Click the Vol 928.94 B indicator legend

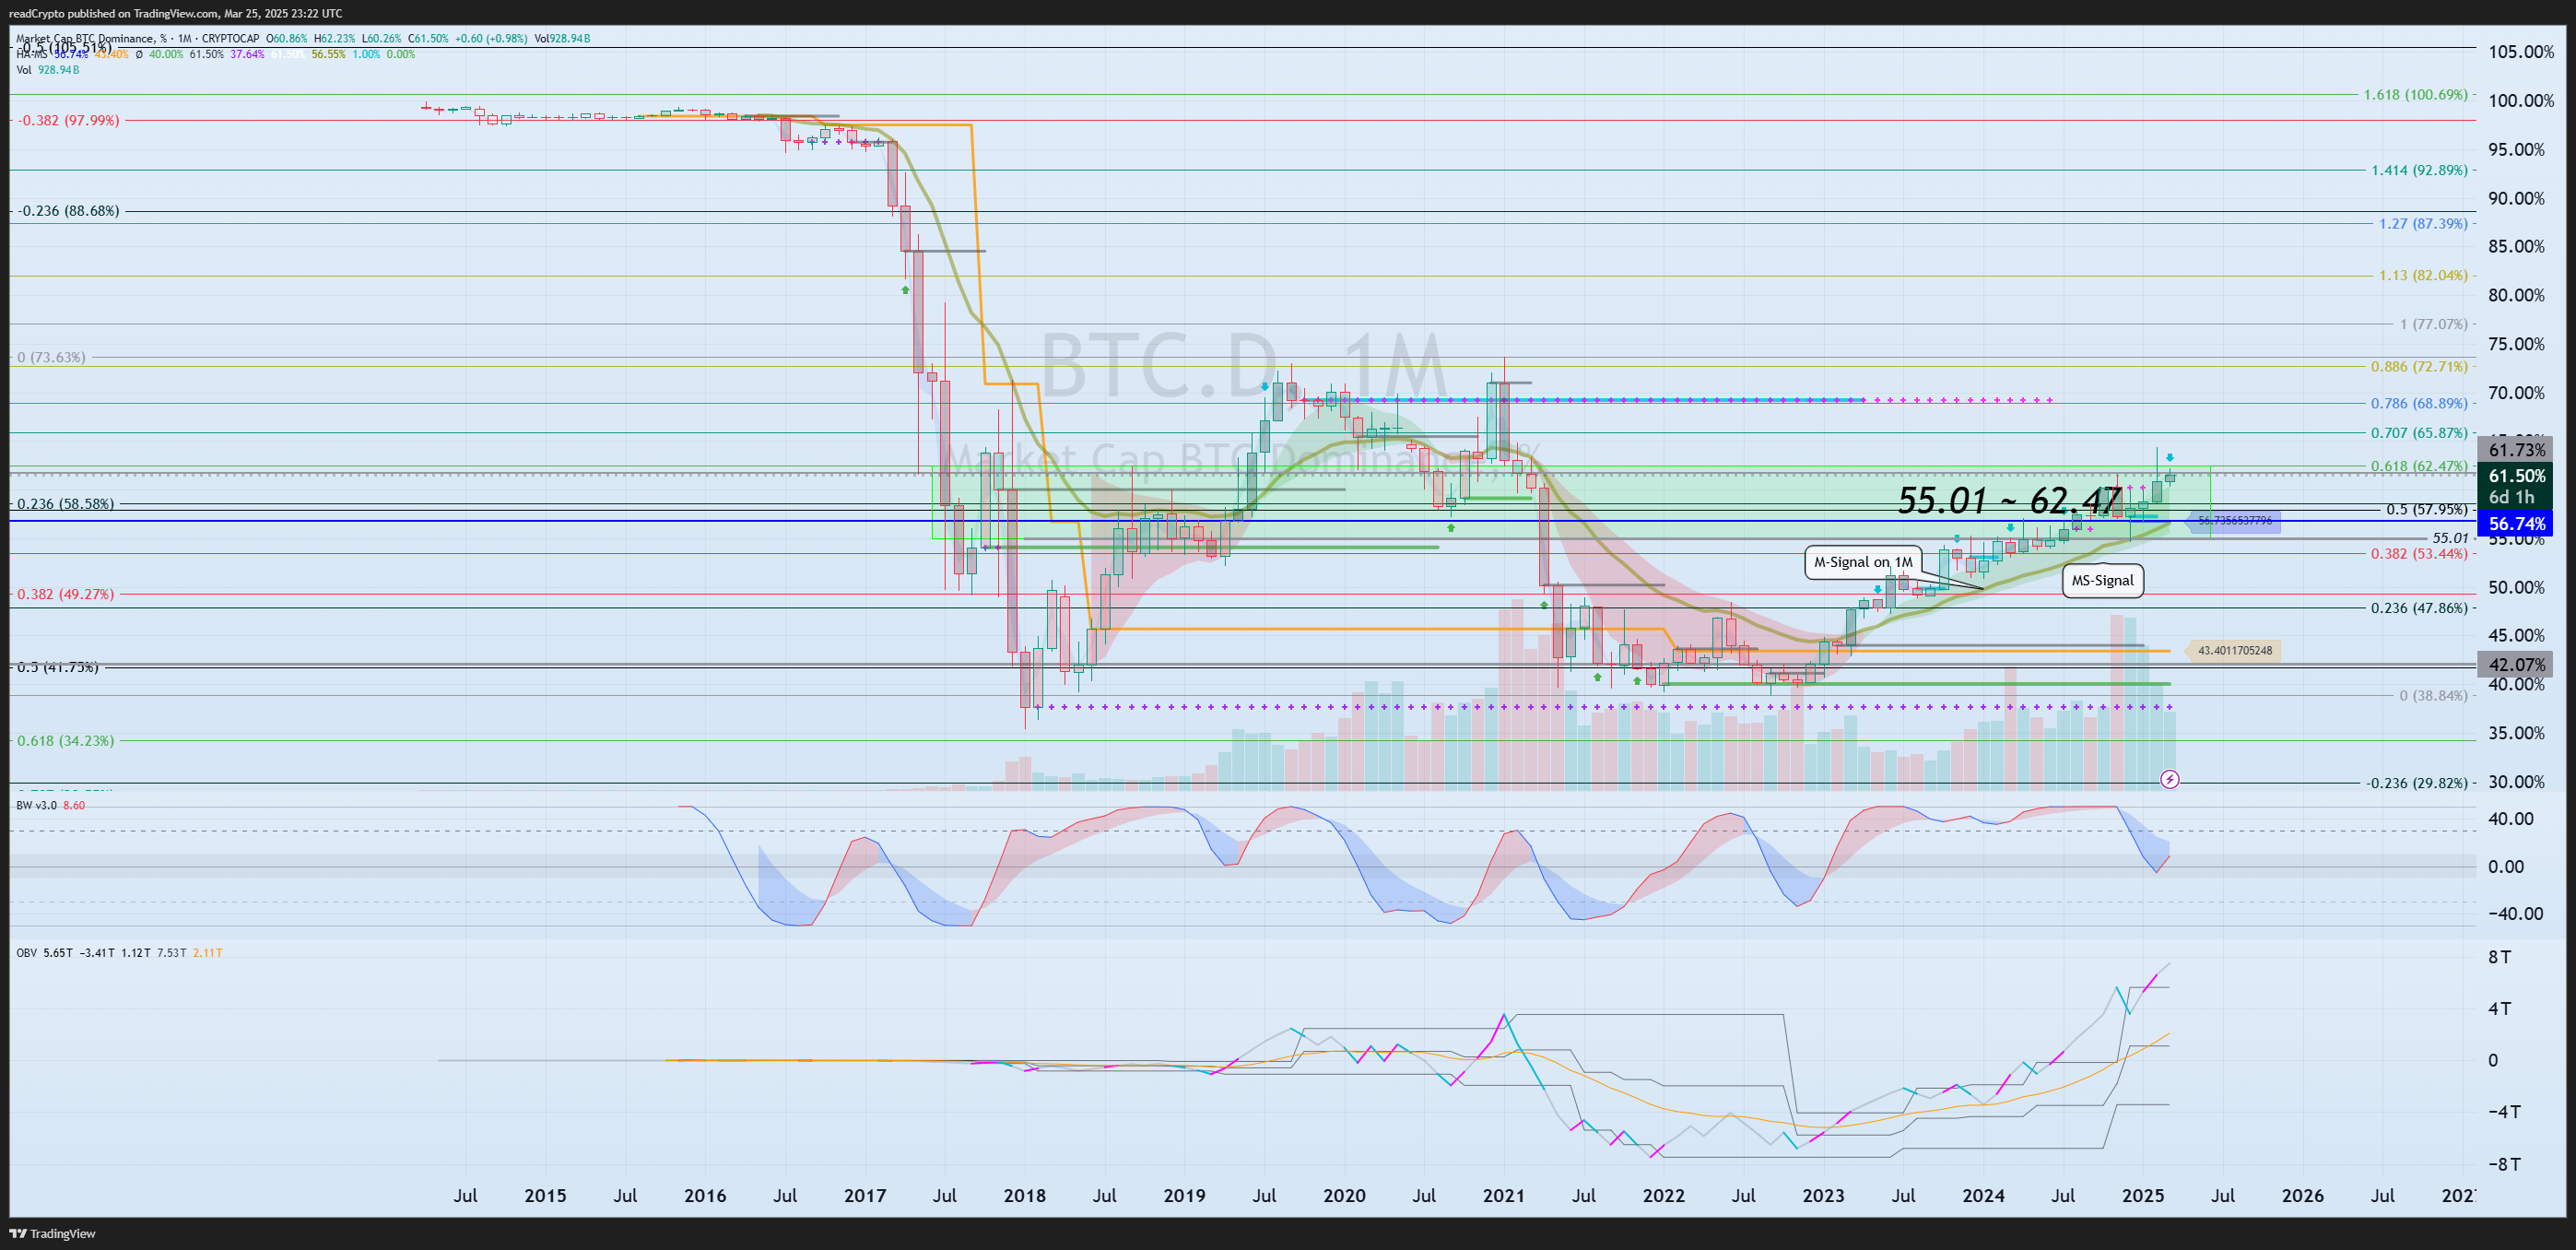tap(47, 70)
